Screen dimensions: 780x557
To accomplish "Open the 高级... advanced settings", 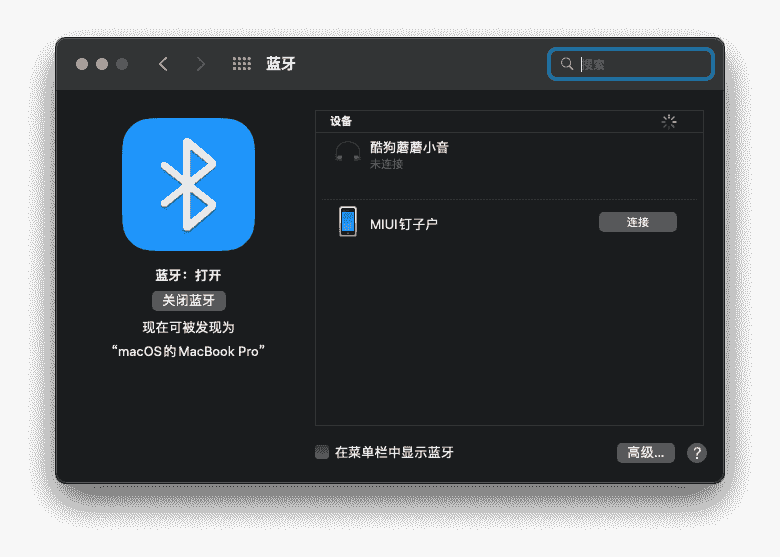I will (x=645, y=453).
